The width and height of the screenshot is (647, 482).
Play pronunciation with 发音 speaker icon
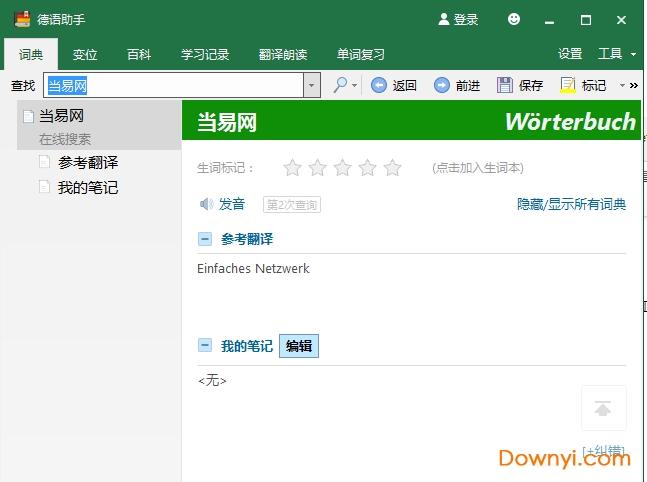[206, 204]
